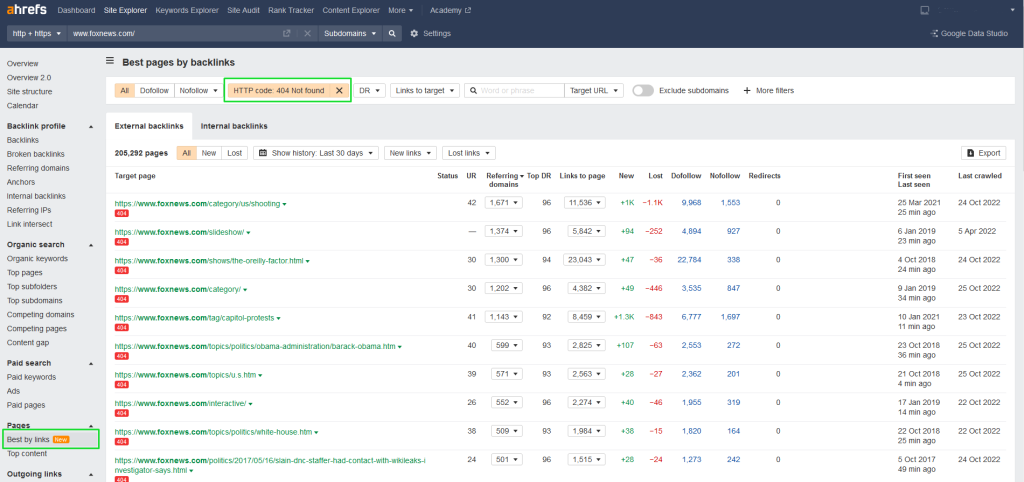
Task: Open Show history Last 30 days
Action: tap(316, 153)
